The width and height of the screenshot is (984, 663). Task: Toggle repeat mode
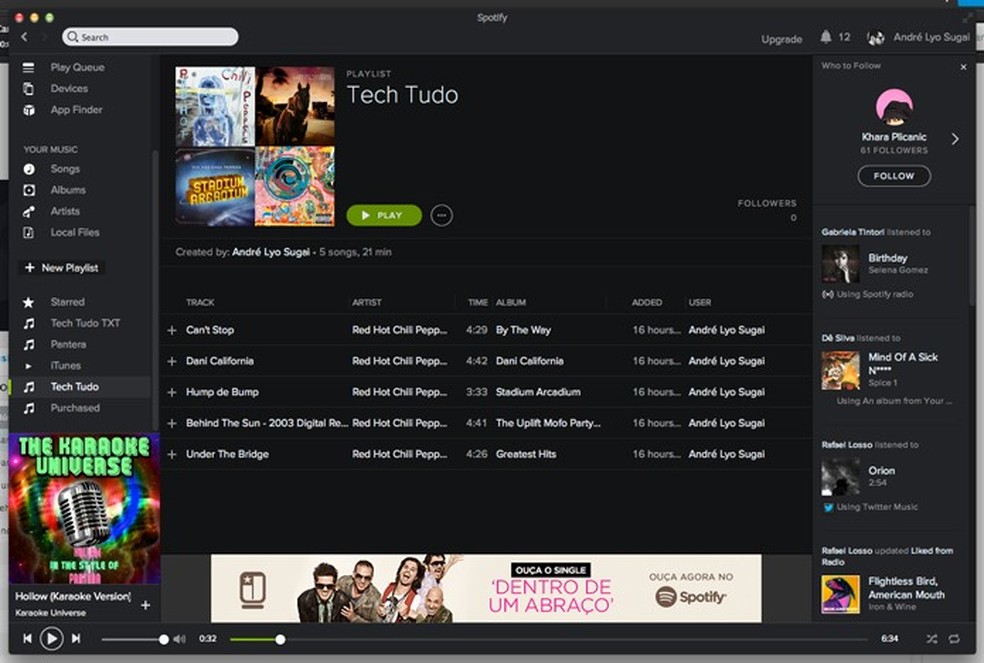952,638
